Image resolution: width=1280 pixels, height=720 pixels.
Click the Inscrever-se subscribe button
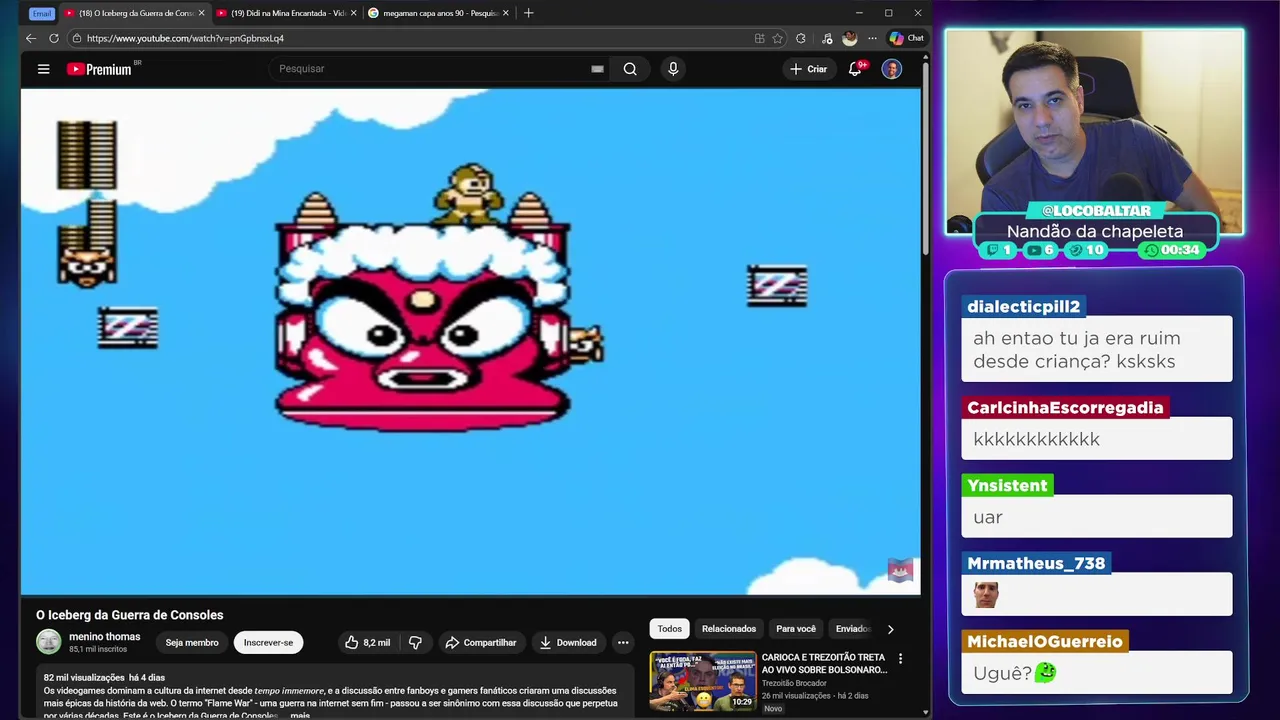tap(268, 642)
